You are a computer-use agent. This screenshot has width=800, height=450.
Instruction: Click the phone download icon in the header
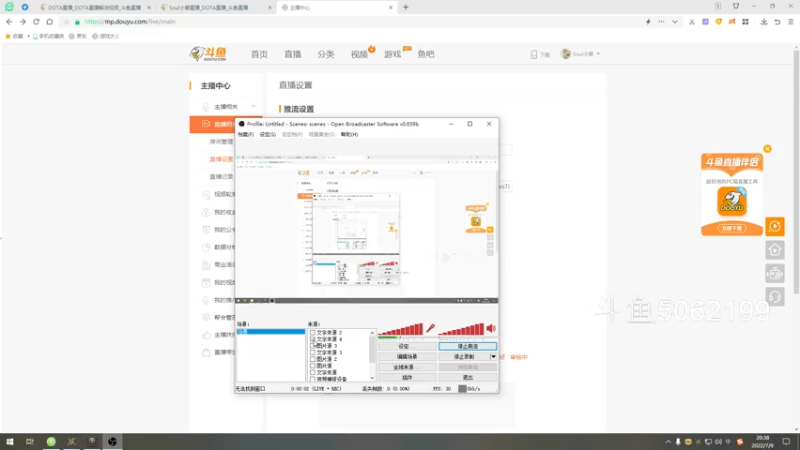[x=534, y=54]
